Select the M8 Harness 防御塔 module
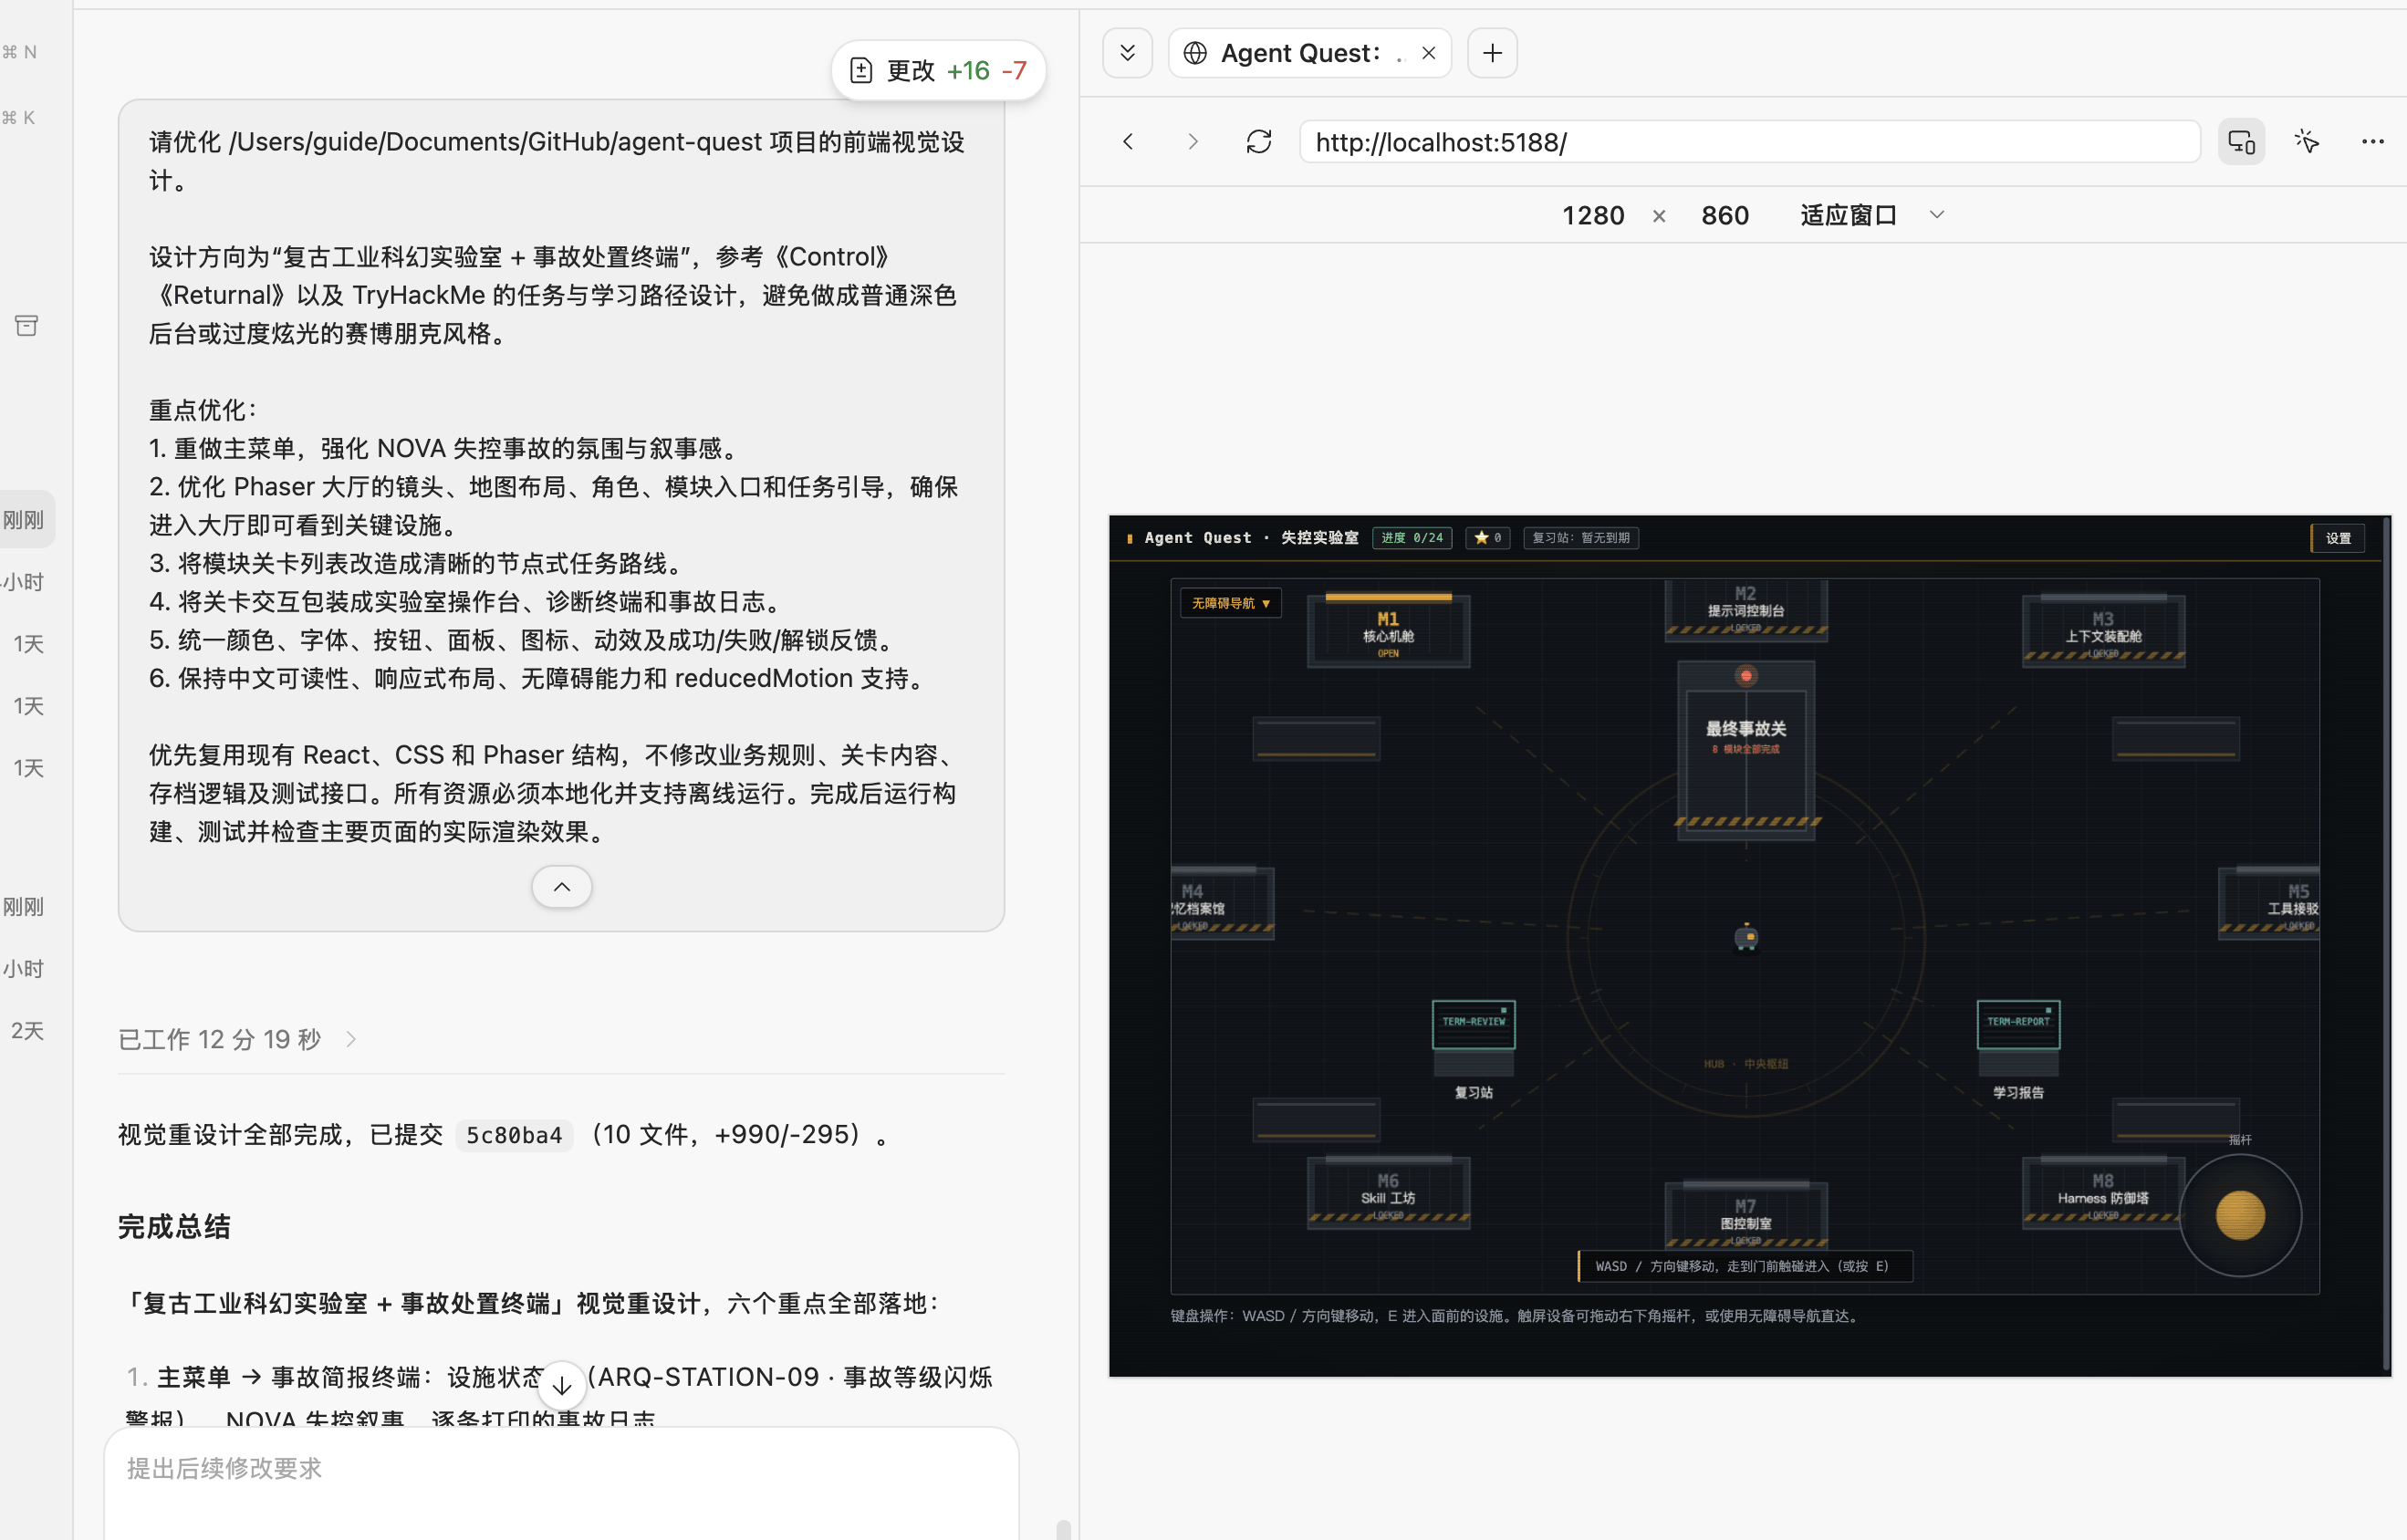Image resolution: width=2407 pixels, height=1540 pixels. pos(2103,1194)
